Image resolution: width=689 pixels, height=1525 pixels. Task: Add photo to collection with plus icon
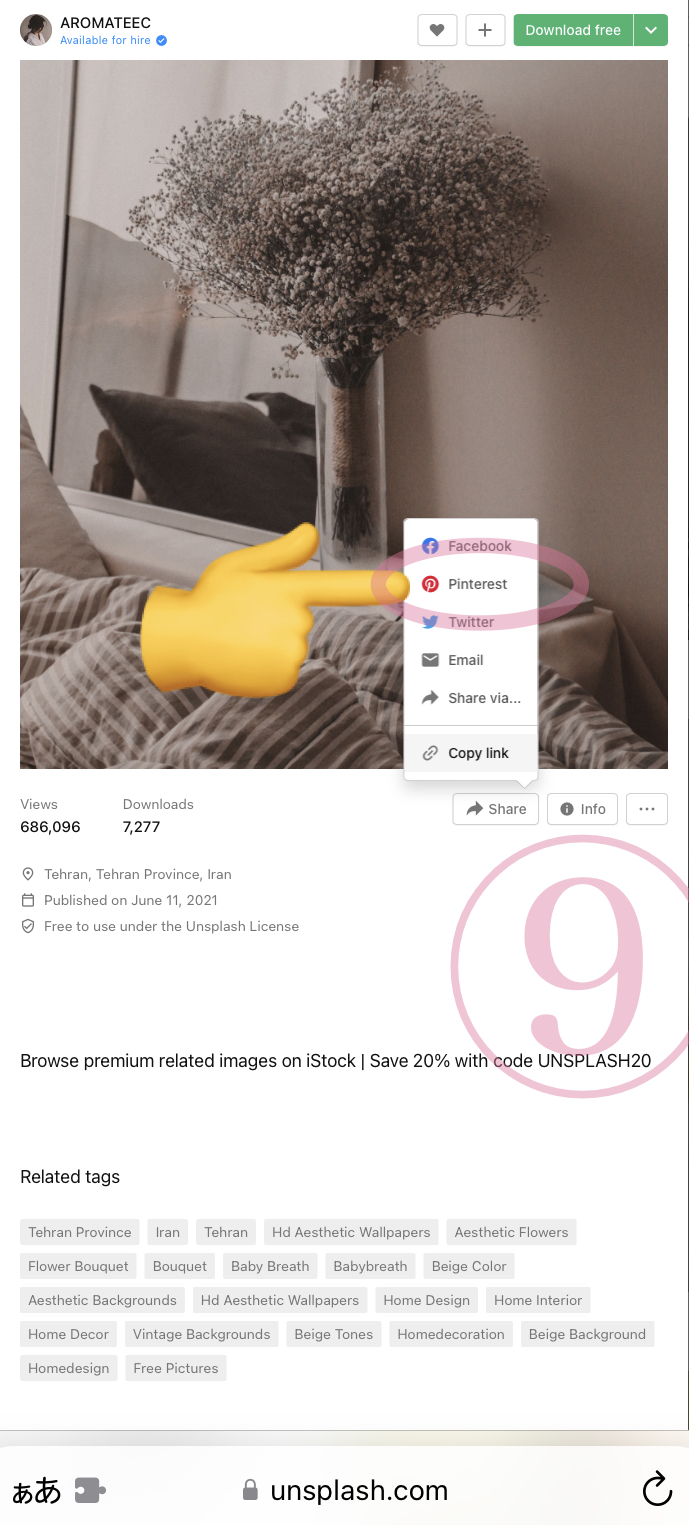pyautogui.click(x=485, y=30)
